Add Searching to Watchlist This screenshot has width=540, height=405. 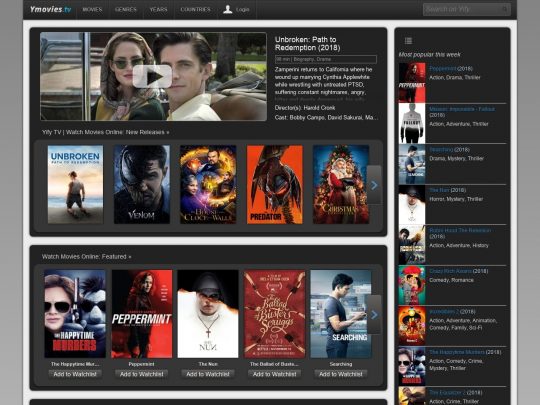click(341, 374)
